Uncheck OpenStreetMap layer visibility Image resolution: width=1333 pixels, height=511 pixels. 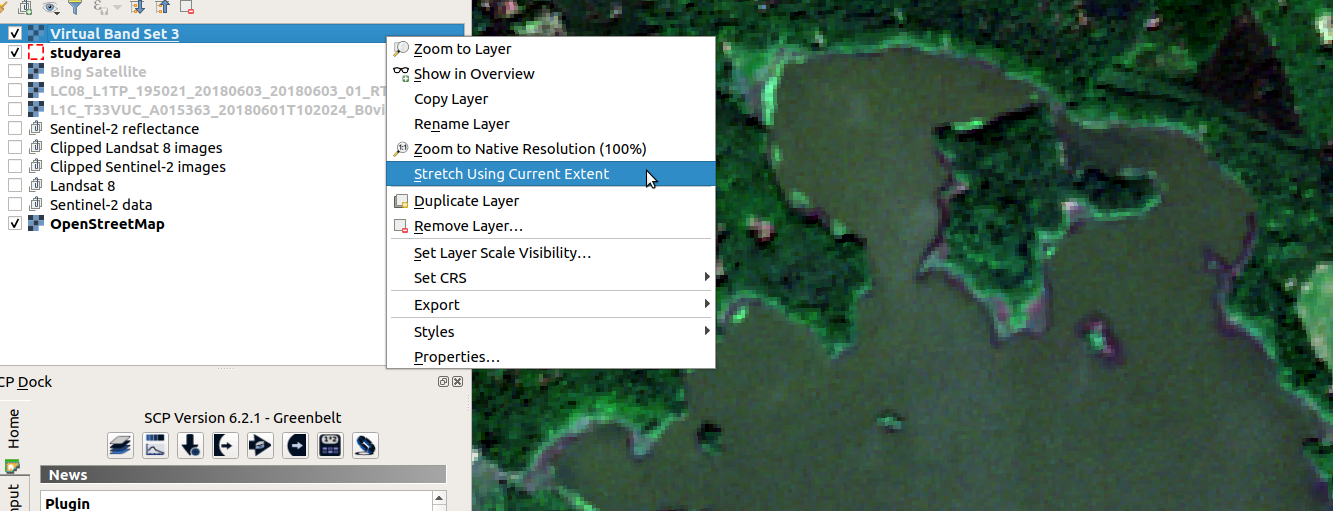[x=15, y=224]
